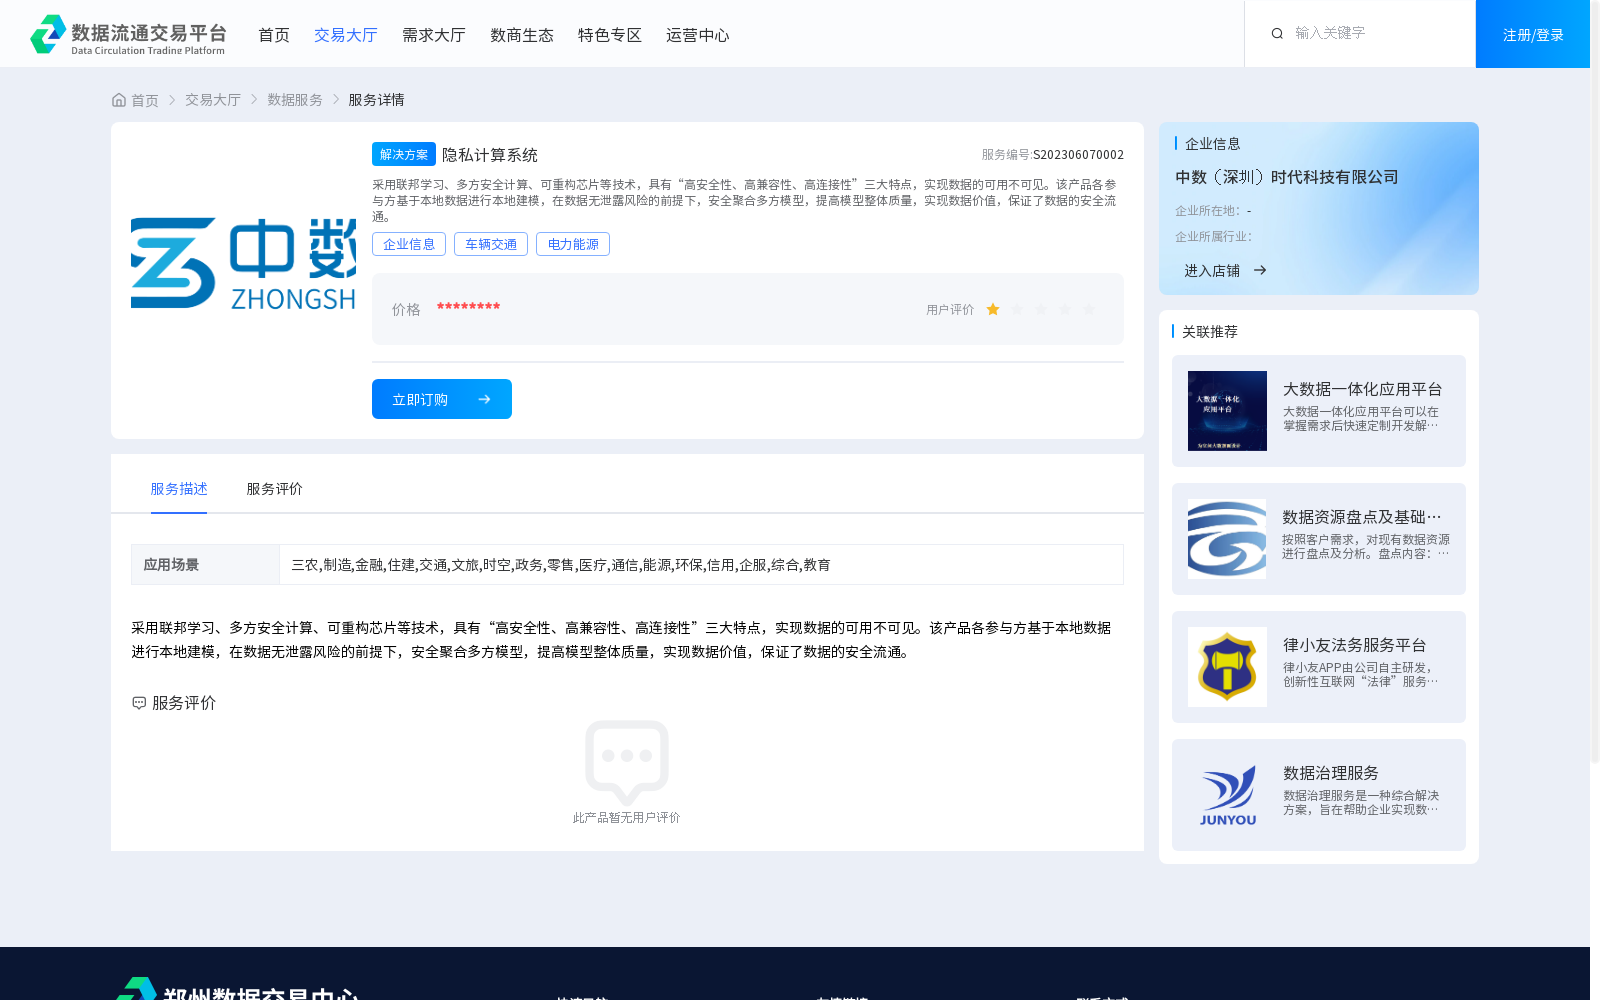The width and height of the screenshot is (1600, 1000).
Task: Open 数据治理服务 recommendation title
Action: [x=1330, y=773]
